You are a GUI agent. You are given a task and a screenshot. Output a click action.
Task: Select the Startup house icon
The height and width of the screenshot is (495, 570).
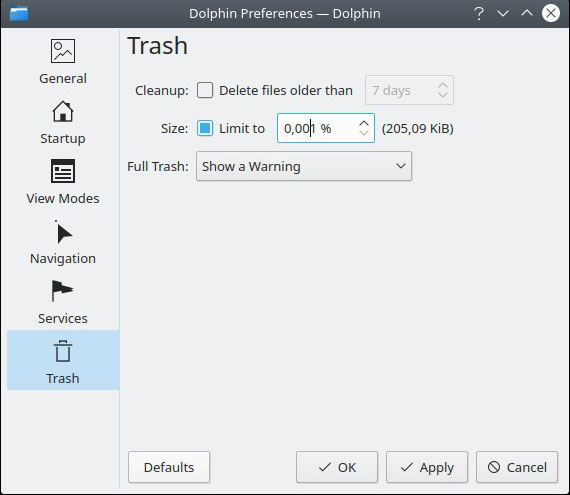[x=63, y=111]
